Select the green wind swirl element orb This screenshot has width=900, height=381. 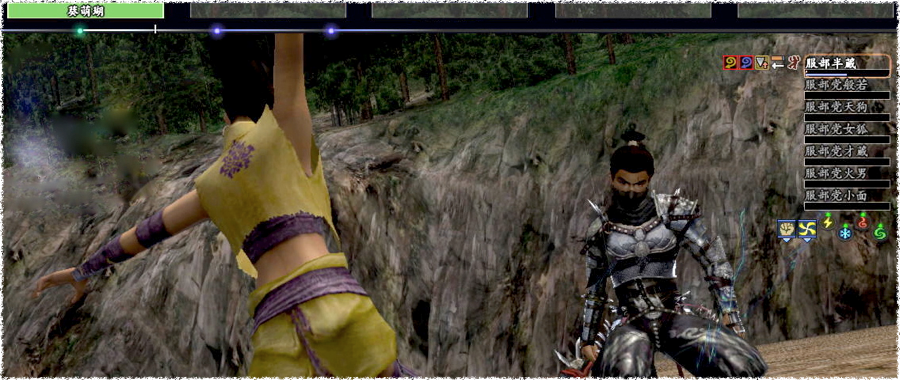pyautogui.click(x=879, y=232)
